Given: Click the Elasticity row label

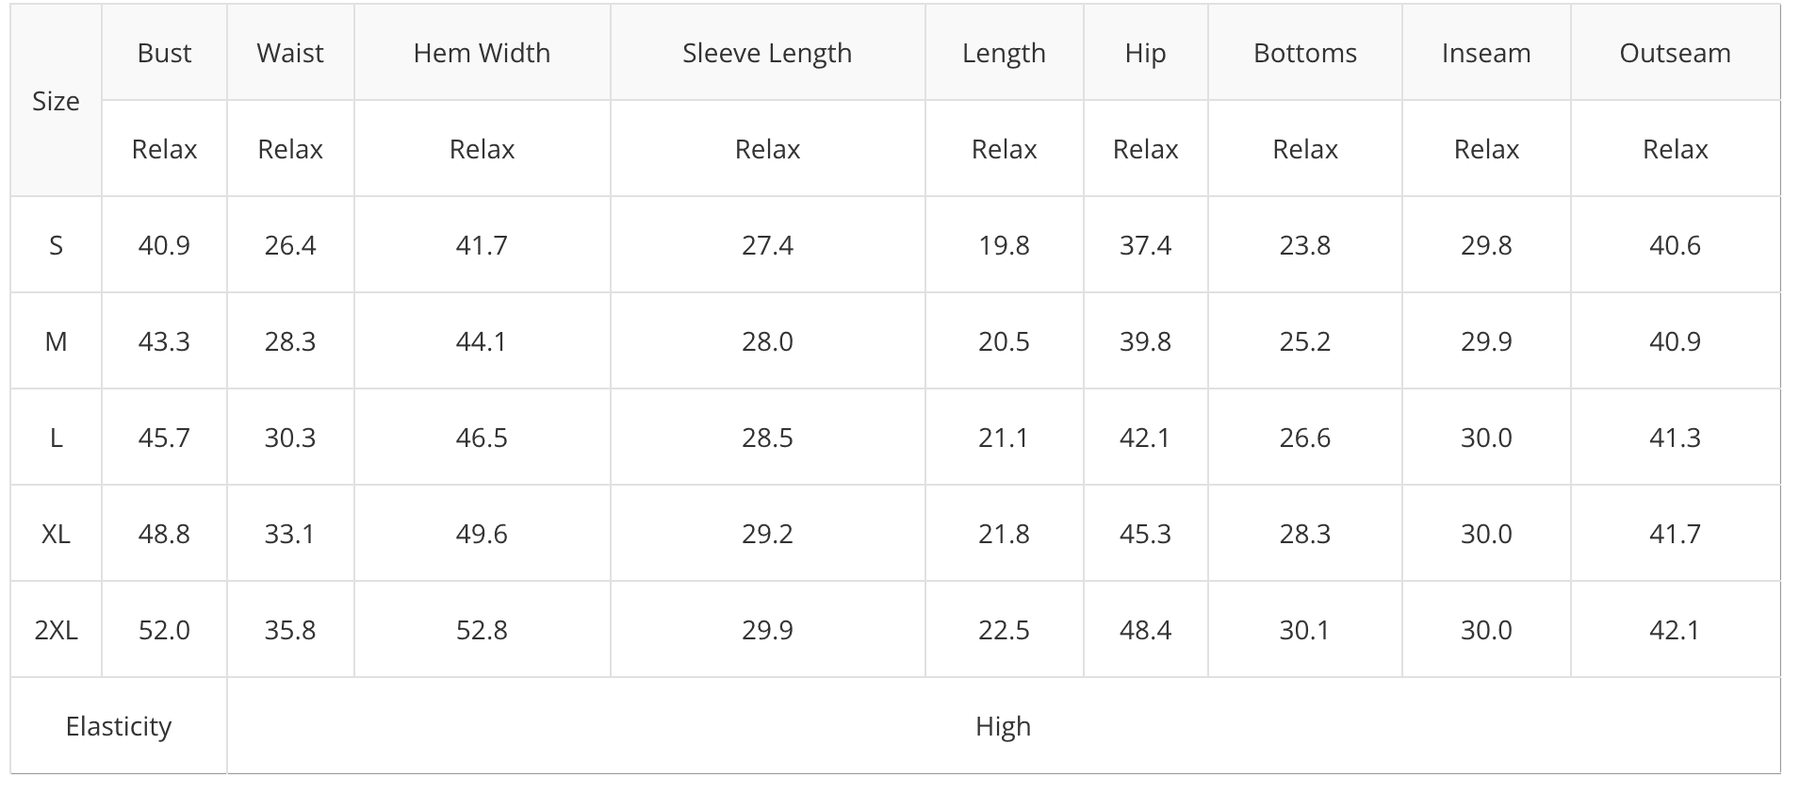Looking at the screenshot, I should [x=118, y=726].
